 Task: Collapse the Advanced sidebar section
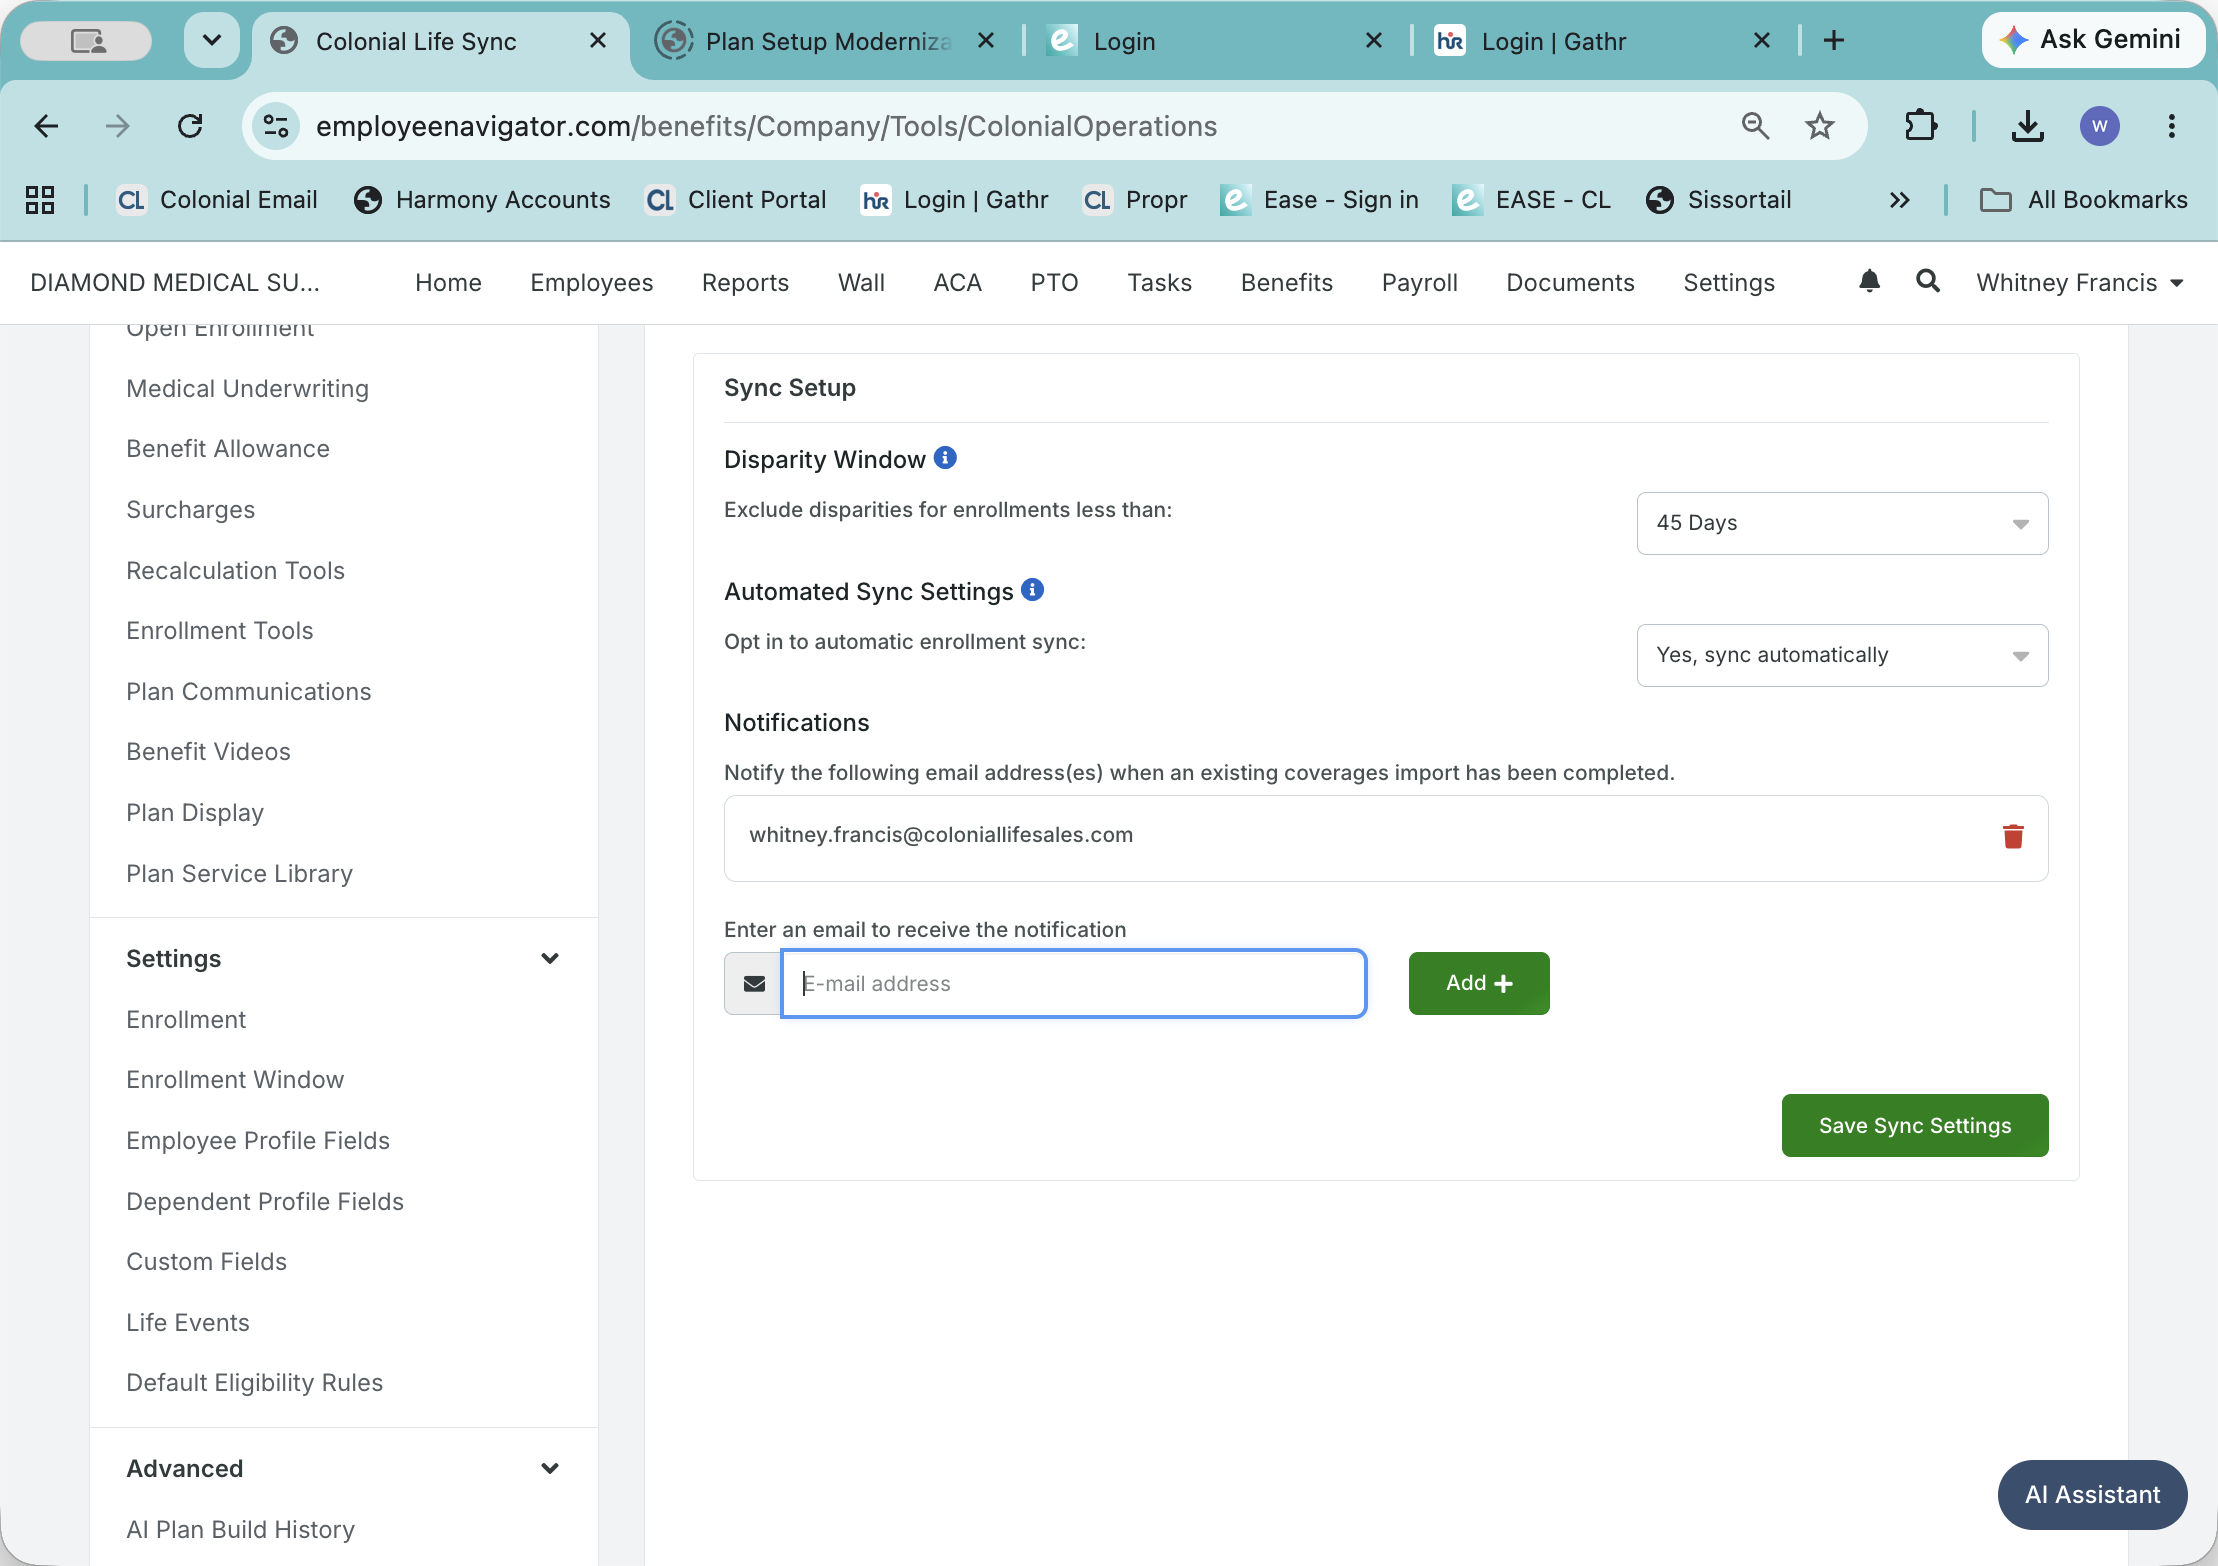pos(549,1468)
